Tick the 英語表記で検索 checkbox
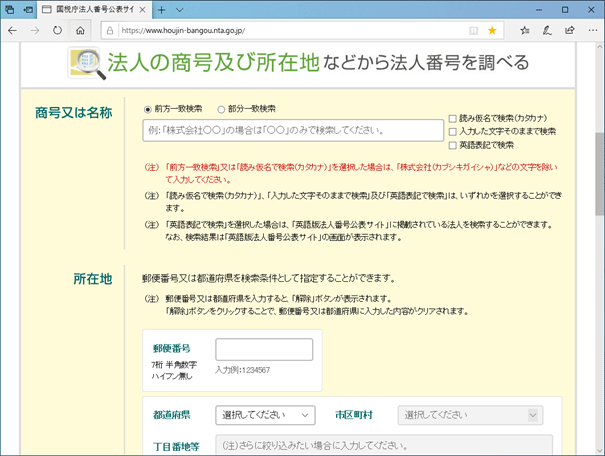The height and width of the screenshot is (456, 605). pyautogui.click(x=453, y=145)
